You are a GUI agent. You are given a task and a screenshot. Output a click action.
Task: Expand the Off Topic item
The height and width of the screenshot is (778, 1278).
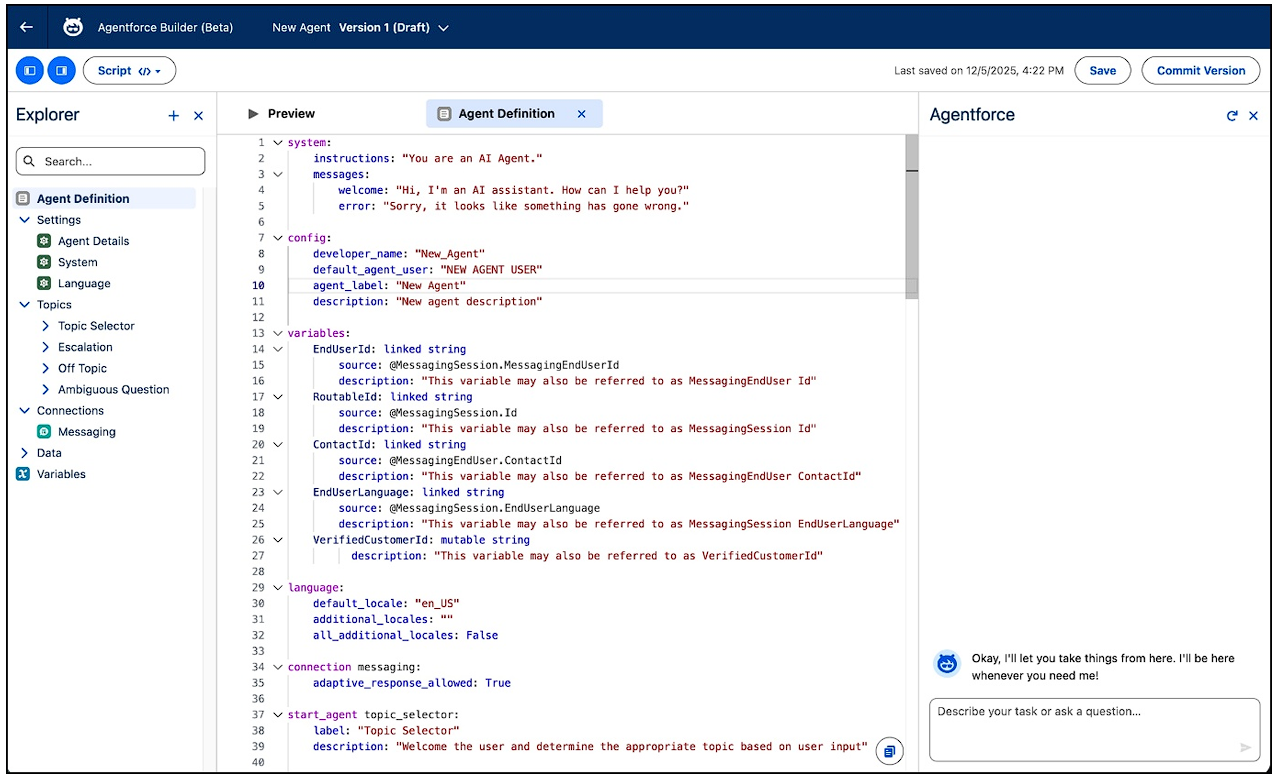(46, 368)
